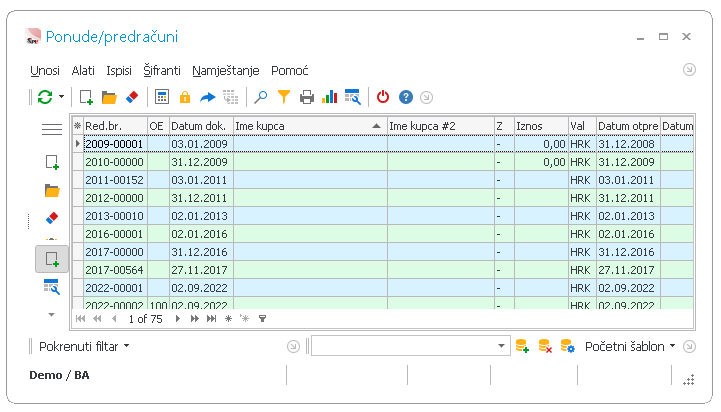Open the Unosi menu
Image resolution: width=721 pixels, height=412 pixels.
[45, 71]
